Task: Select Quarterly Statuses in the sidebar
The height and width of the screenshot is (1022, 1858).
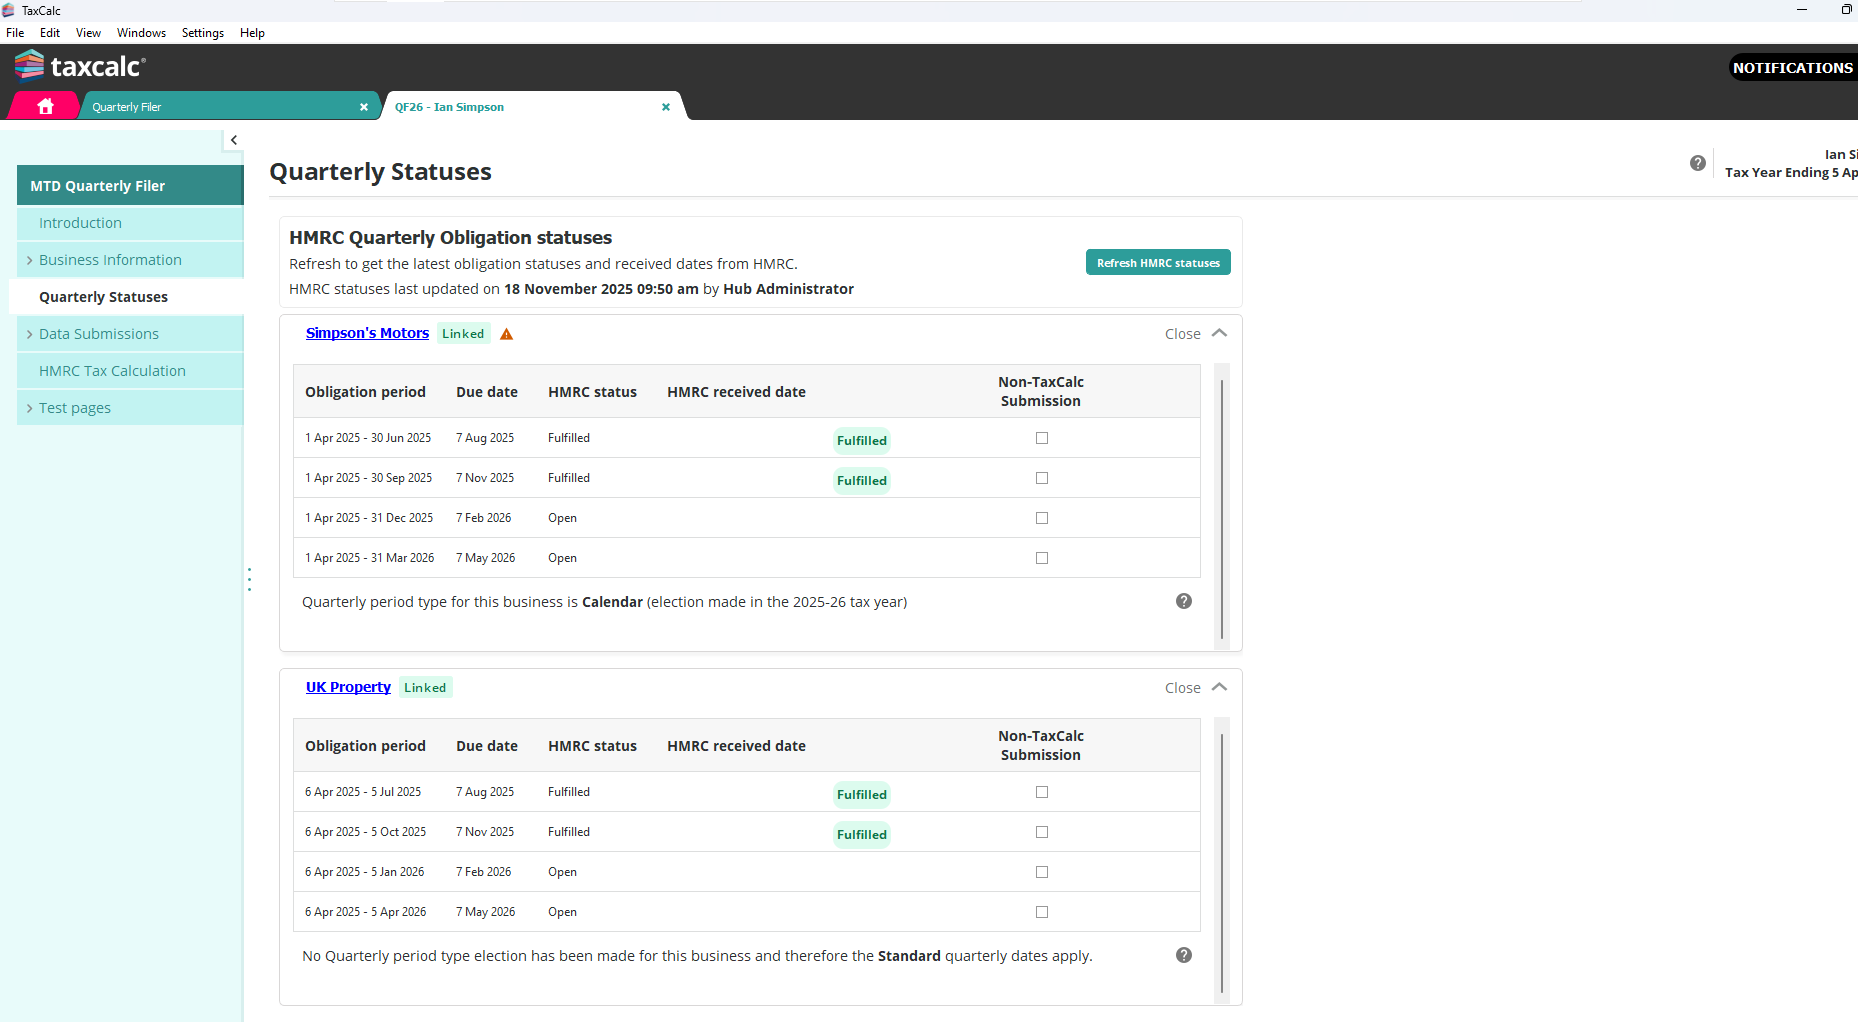Action: coord(126,297)
